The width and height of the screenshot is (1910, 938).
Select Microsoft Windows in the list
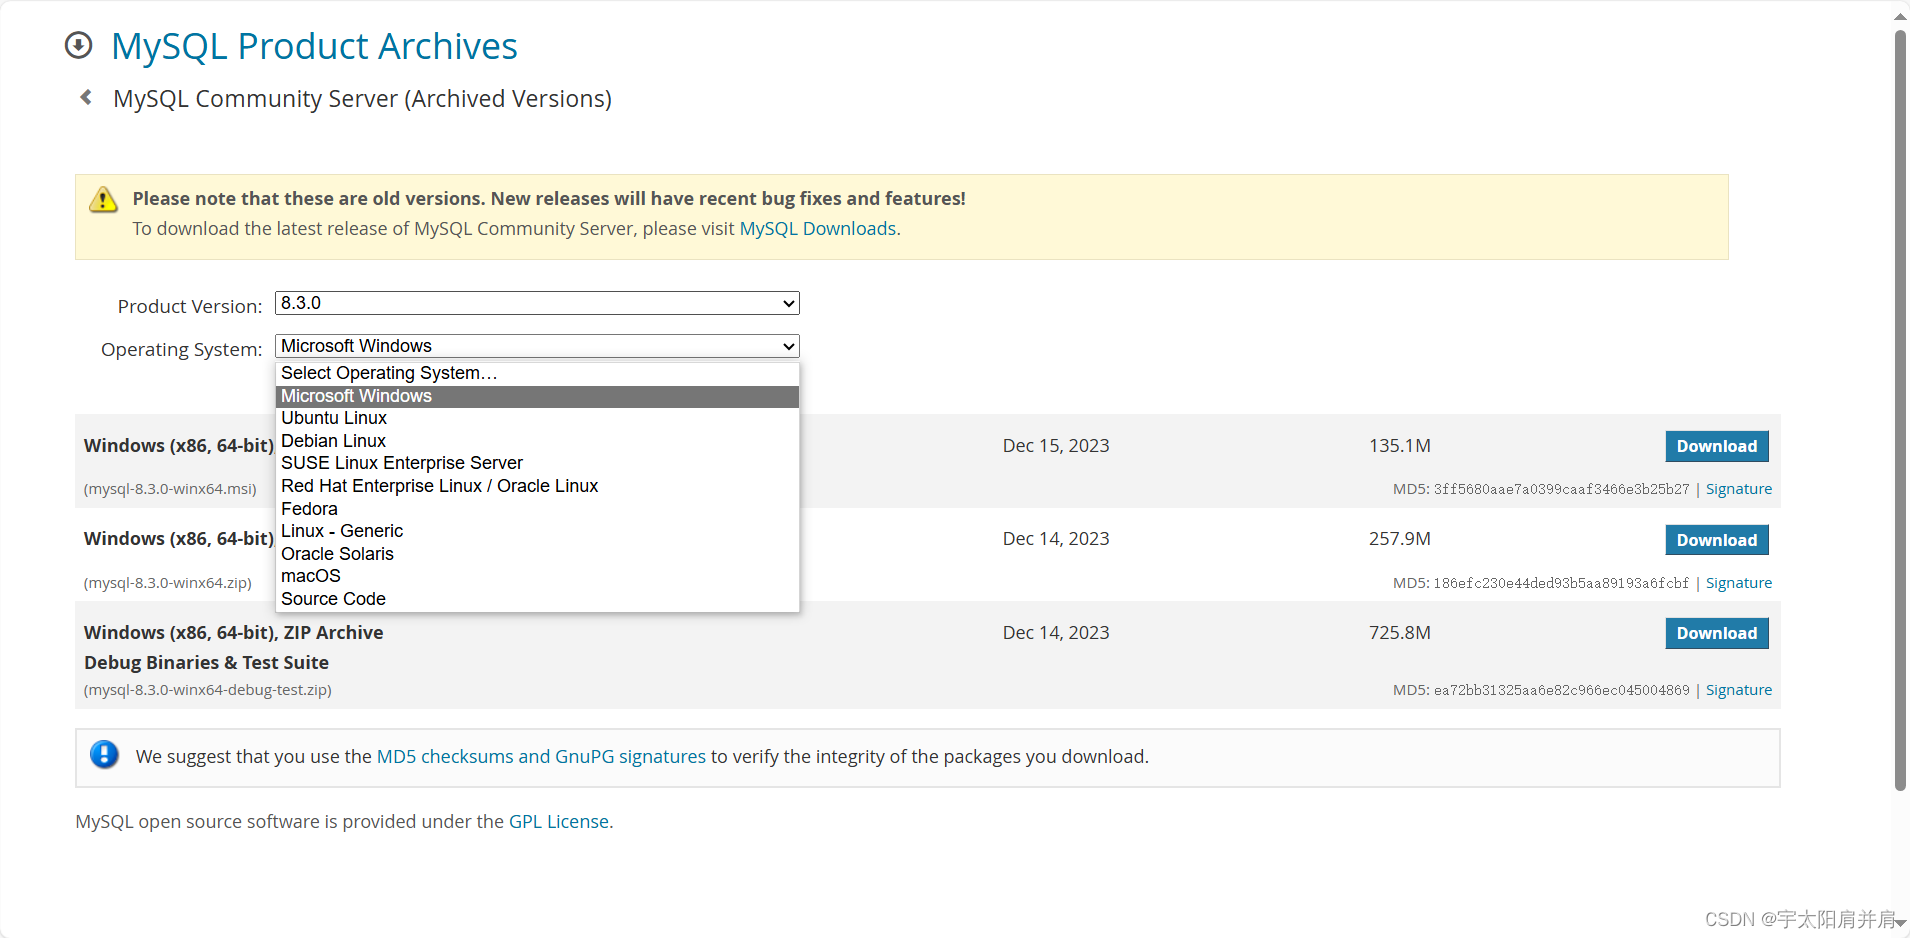click(x=537, y=396)
